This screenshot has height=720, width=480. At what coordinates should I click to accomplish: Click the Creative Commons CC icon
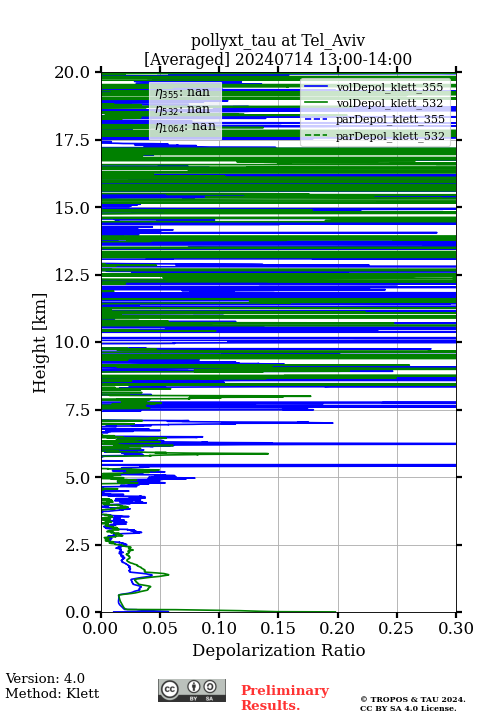(x=170, y=689)
